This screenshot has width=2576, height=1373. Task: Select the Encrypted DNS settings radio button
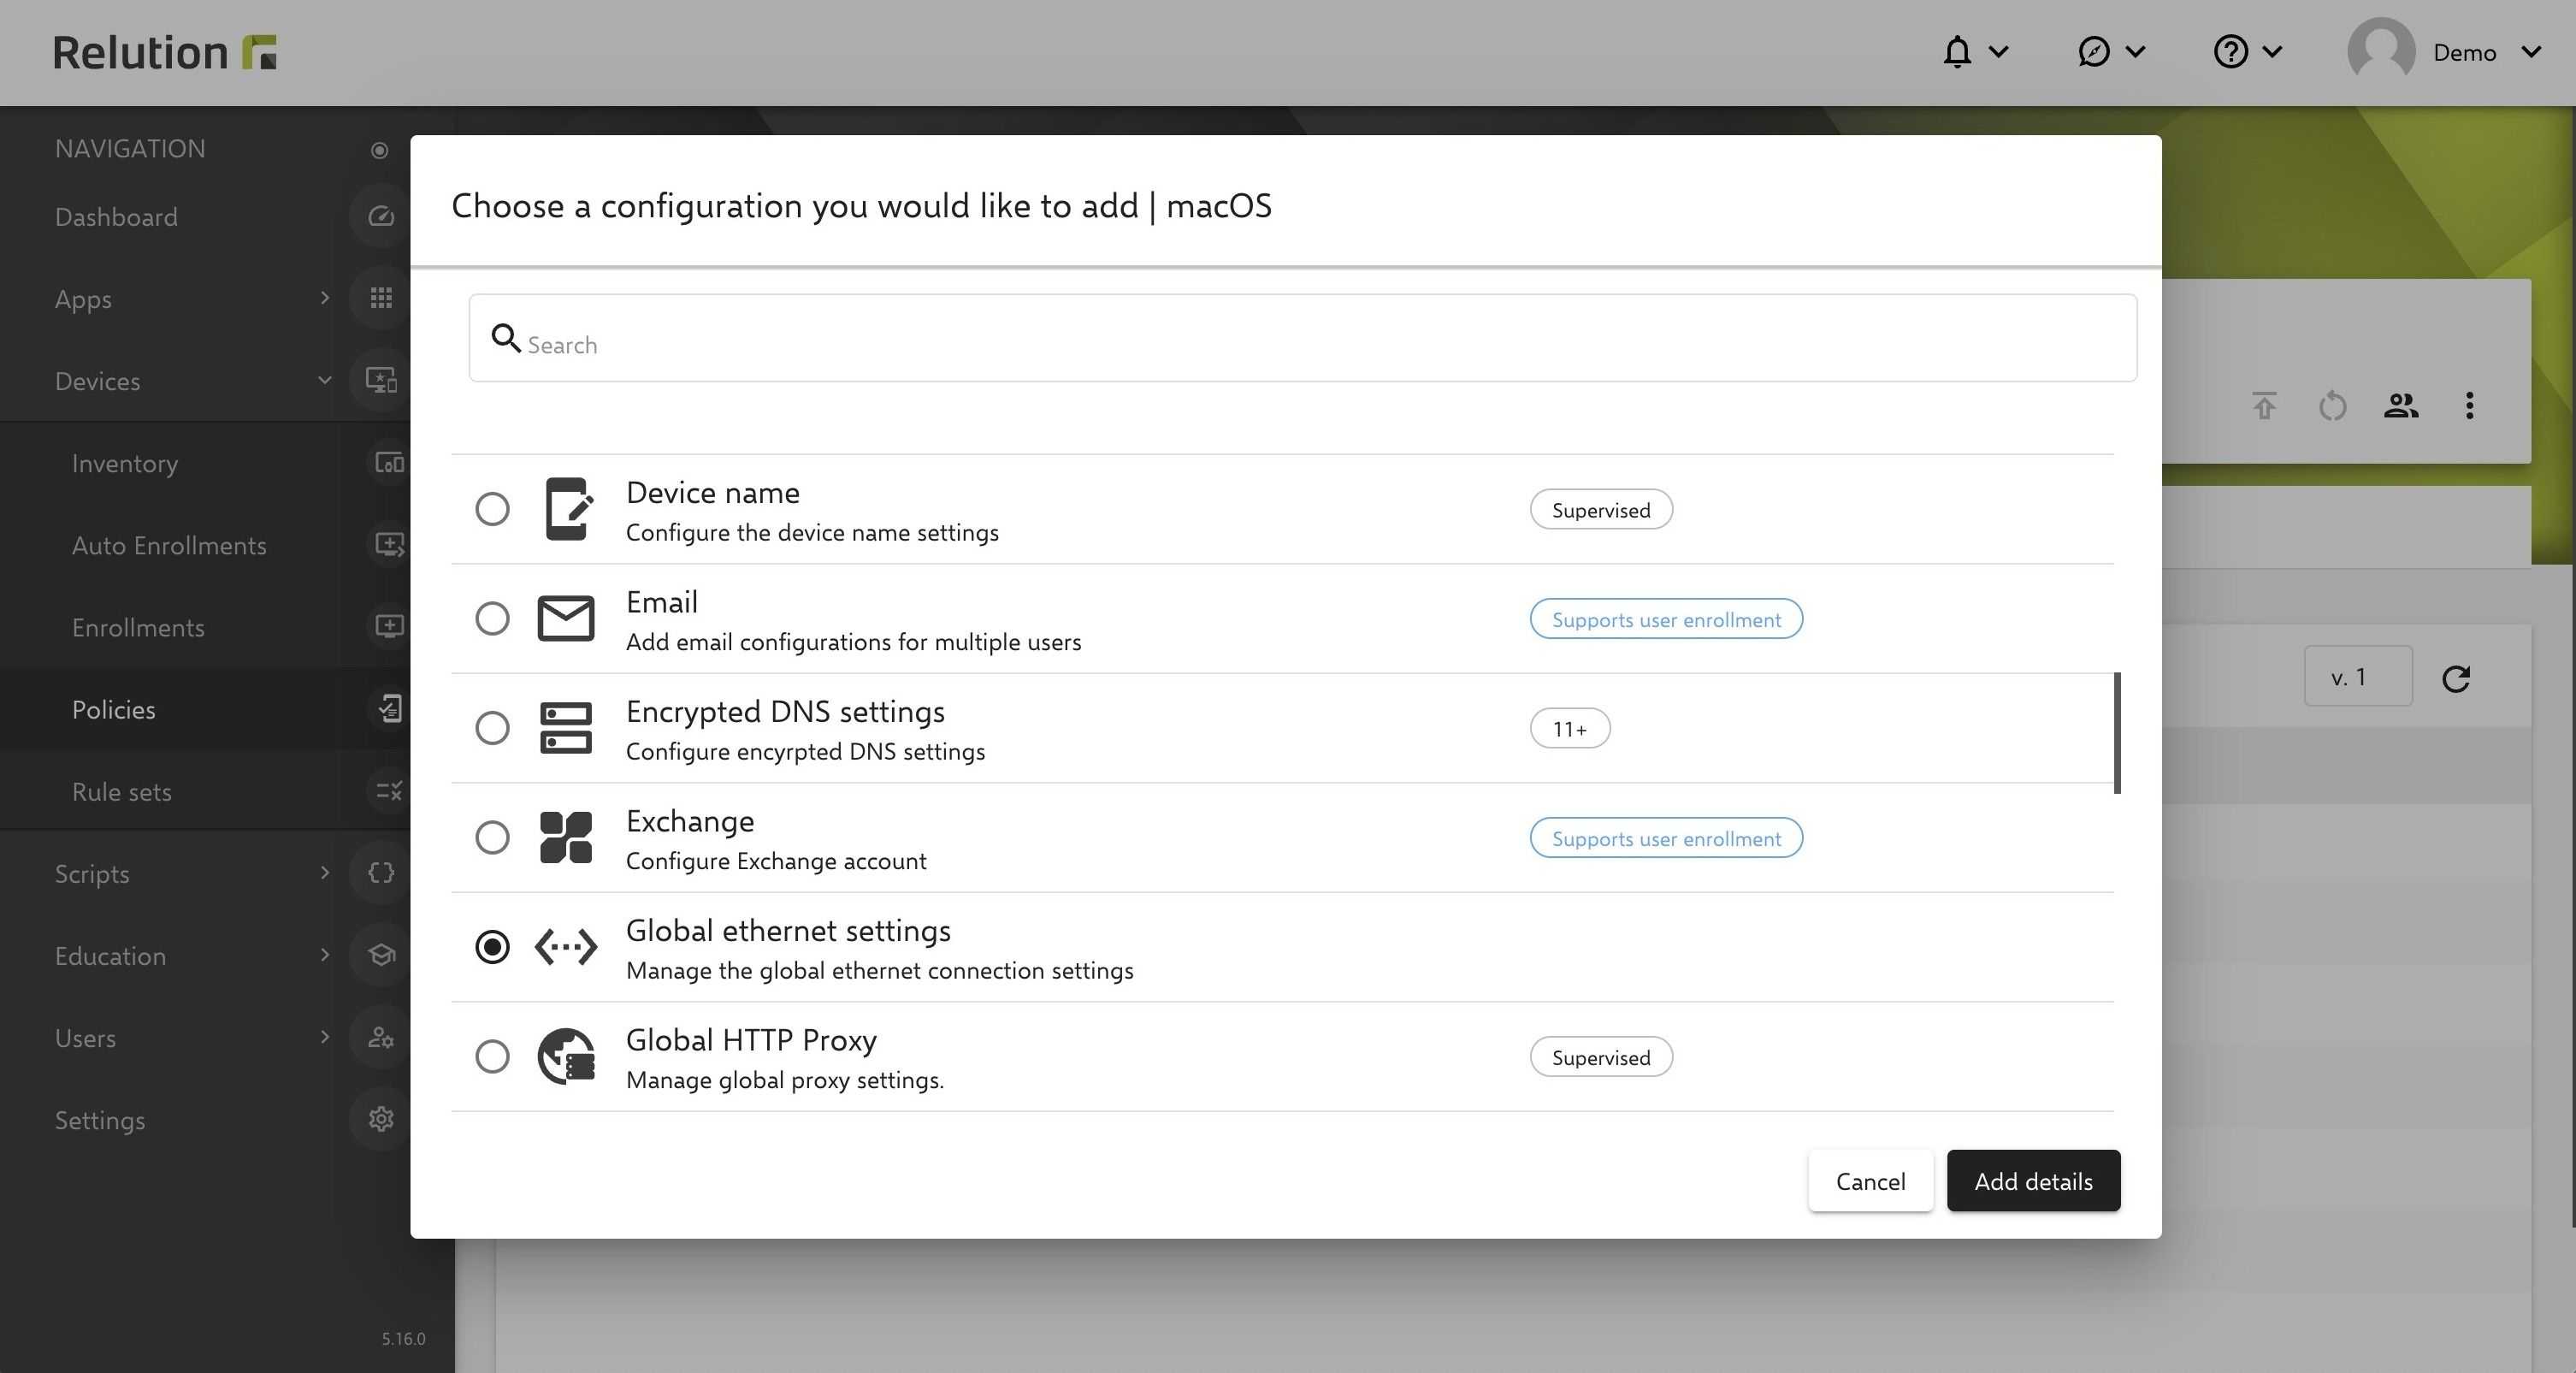tap(492, 728)
